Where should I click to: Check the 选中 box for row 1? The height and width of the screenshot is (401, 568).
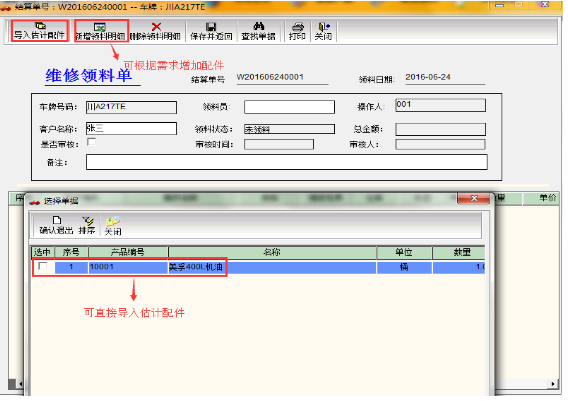point(43,267)
